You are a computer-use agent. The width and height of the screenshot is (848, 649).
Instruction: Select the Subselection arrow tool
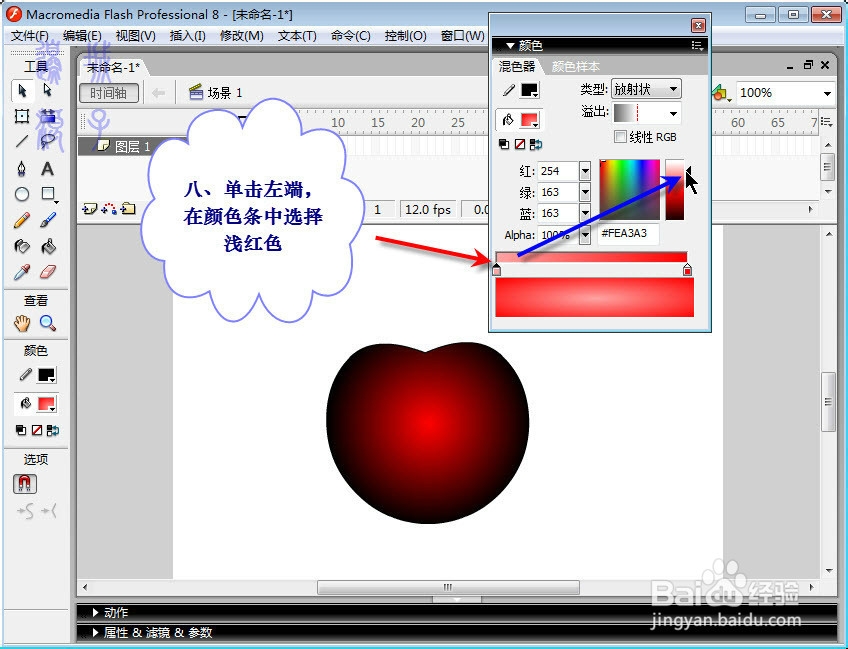tap(46, 91)
